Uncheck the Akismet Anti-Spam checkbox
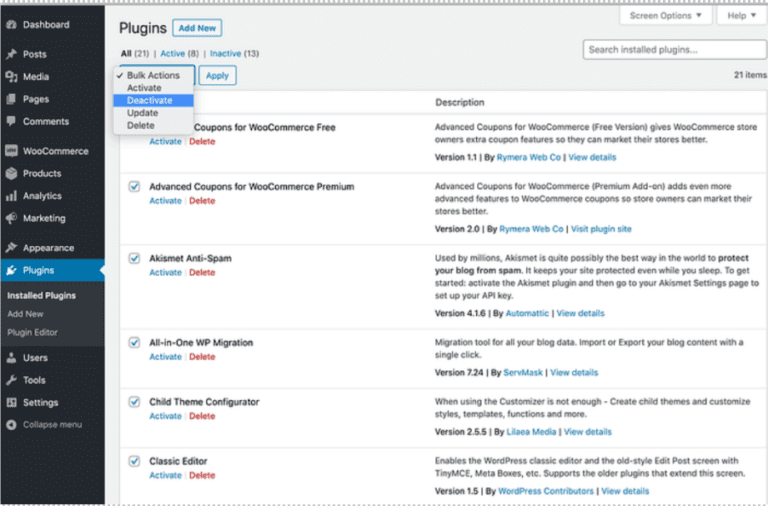Image resolution: width=768 pixels, height=506 pixels. point(134,258)
